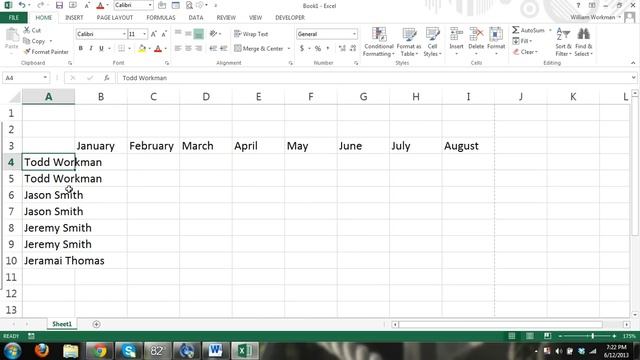
Task: Open Skype from the taskbar
Action: tap(128, 351)
